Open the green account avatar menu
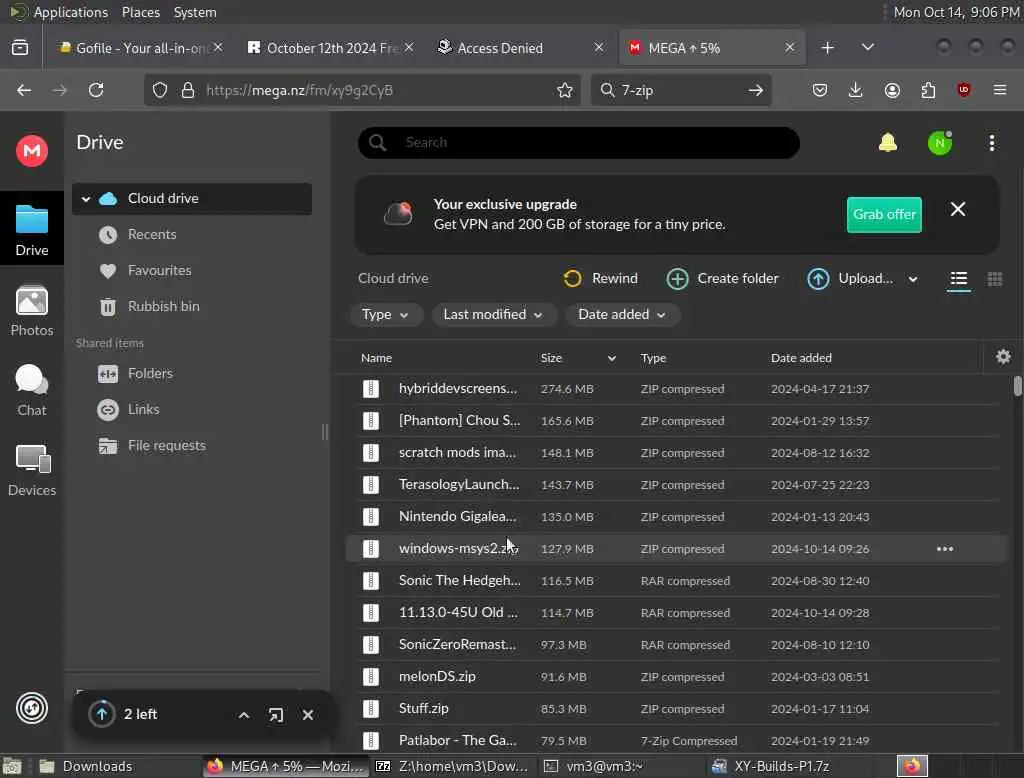Screen dimensions: 1024x778 click(940, 142)
